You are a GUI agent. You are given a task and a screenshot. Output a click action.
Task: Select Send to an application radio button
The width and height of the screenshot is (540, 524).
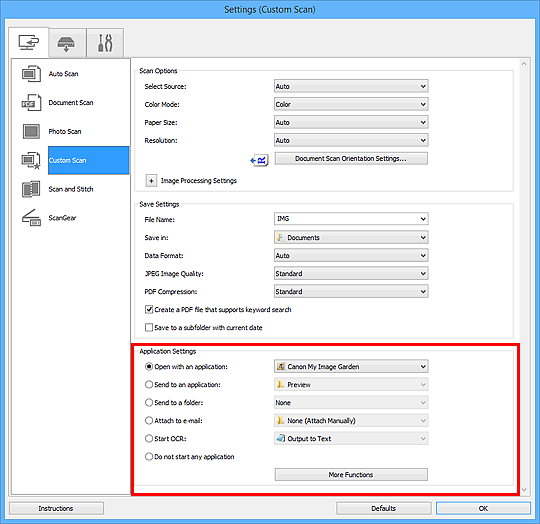pos(149,385)
